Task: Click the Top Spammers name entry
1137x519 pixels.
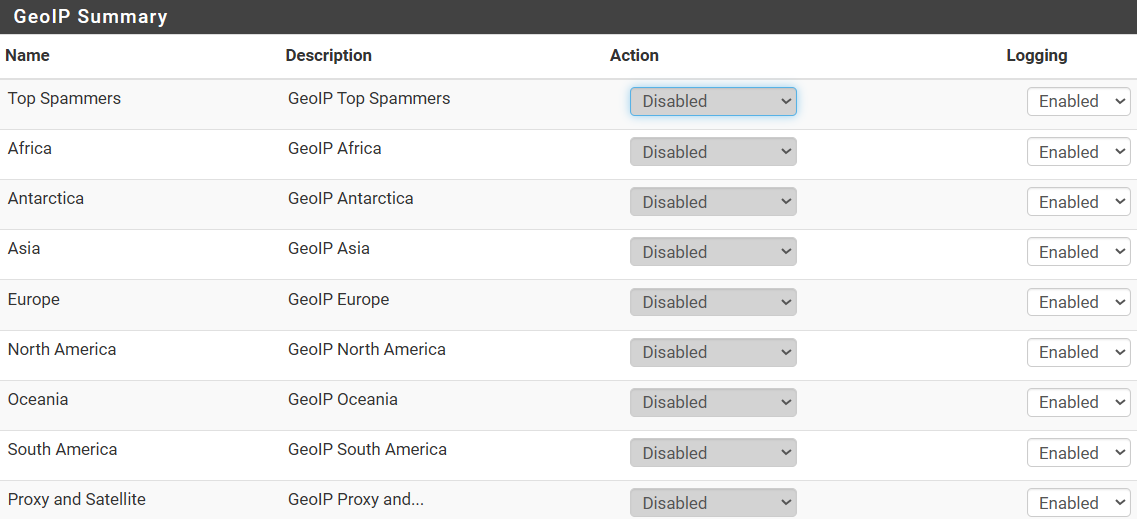Action: click(x=65, y=99)
